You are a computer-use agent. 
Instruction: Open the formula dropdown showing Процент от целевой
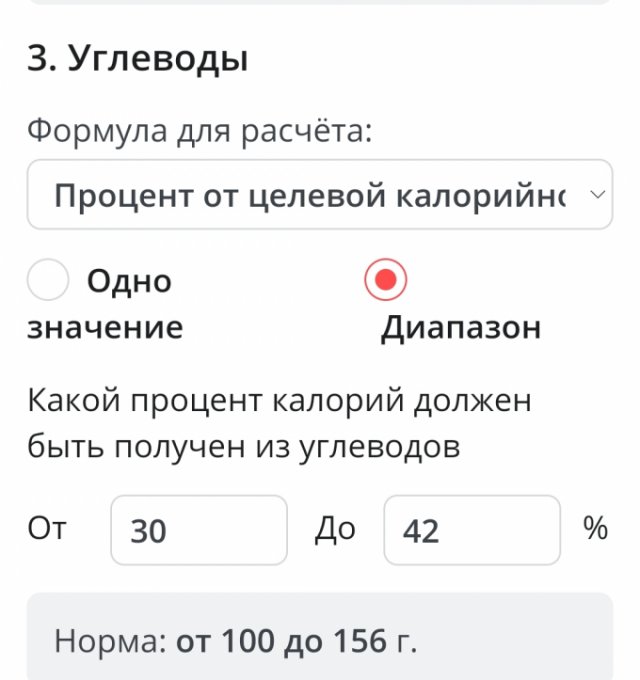(x=320, y=194)
